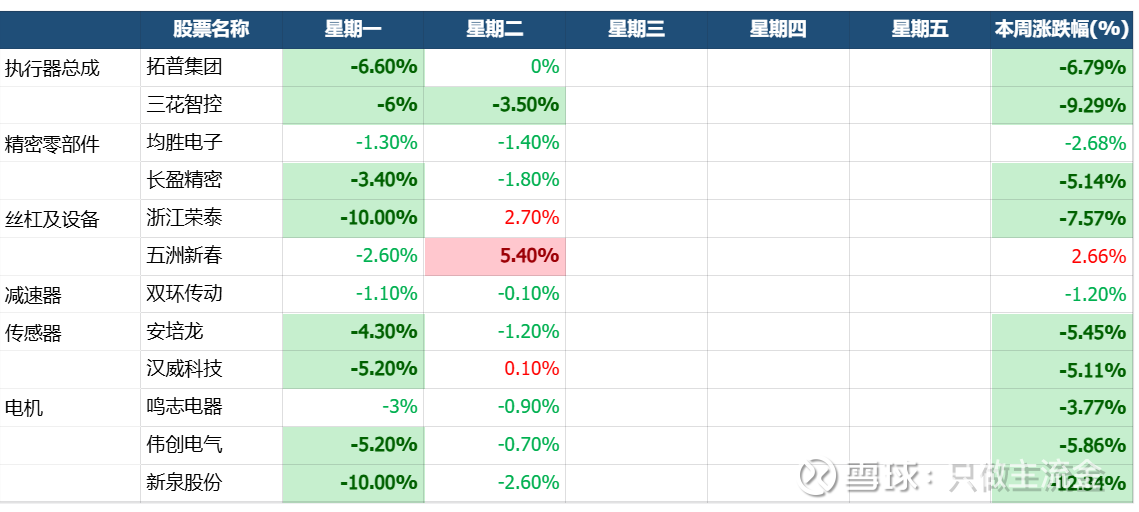1139x512 pixels.
Task: Click the 星期一 column header
Action: [353, 29]
